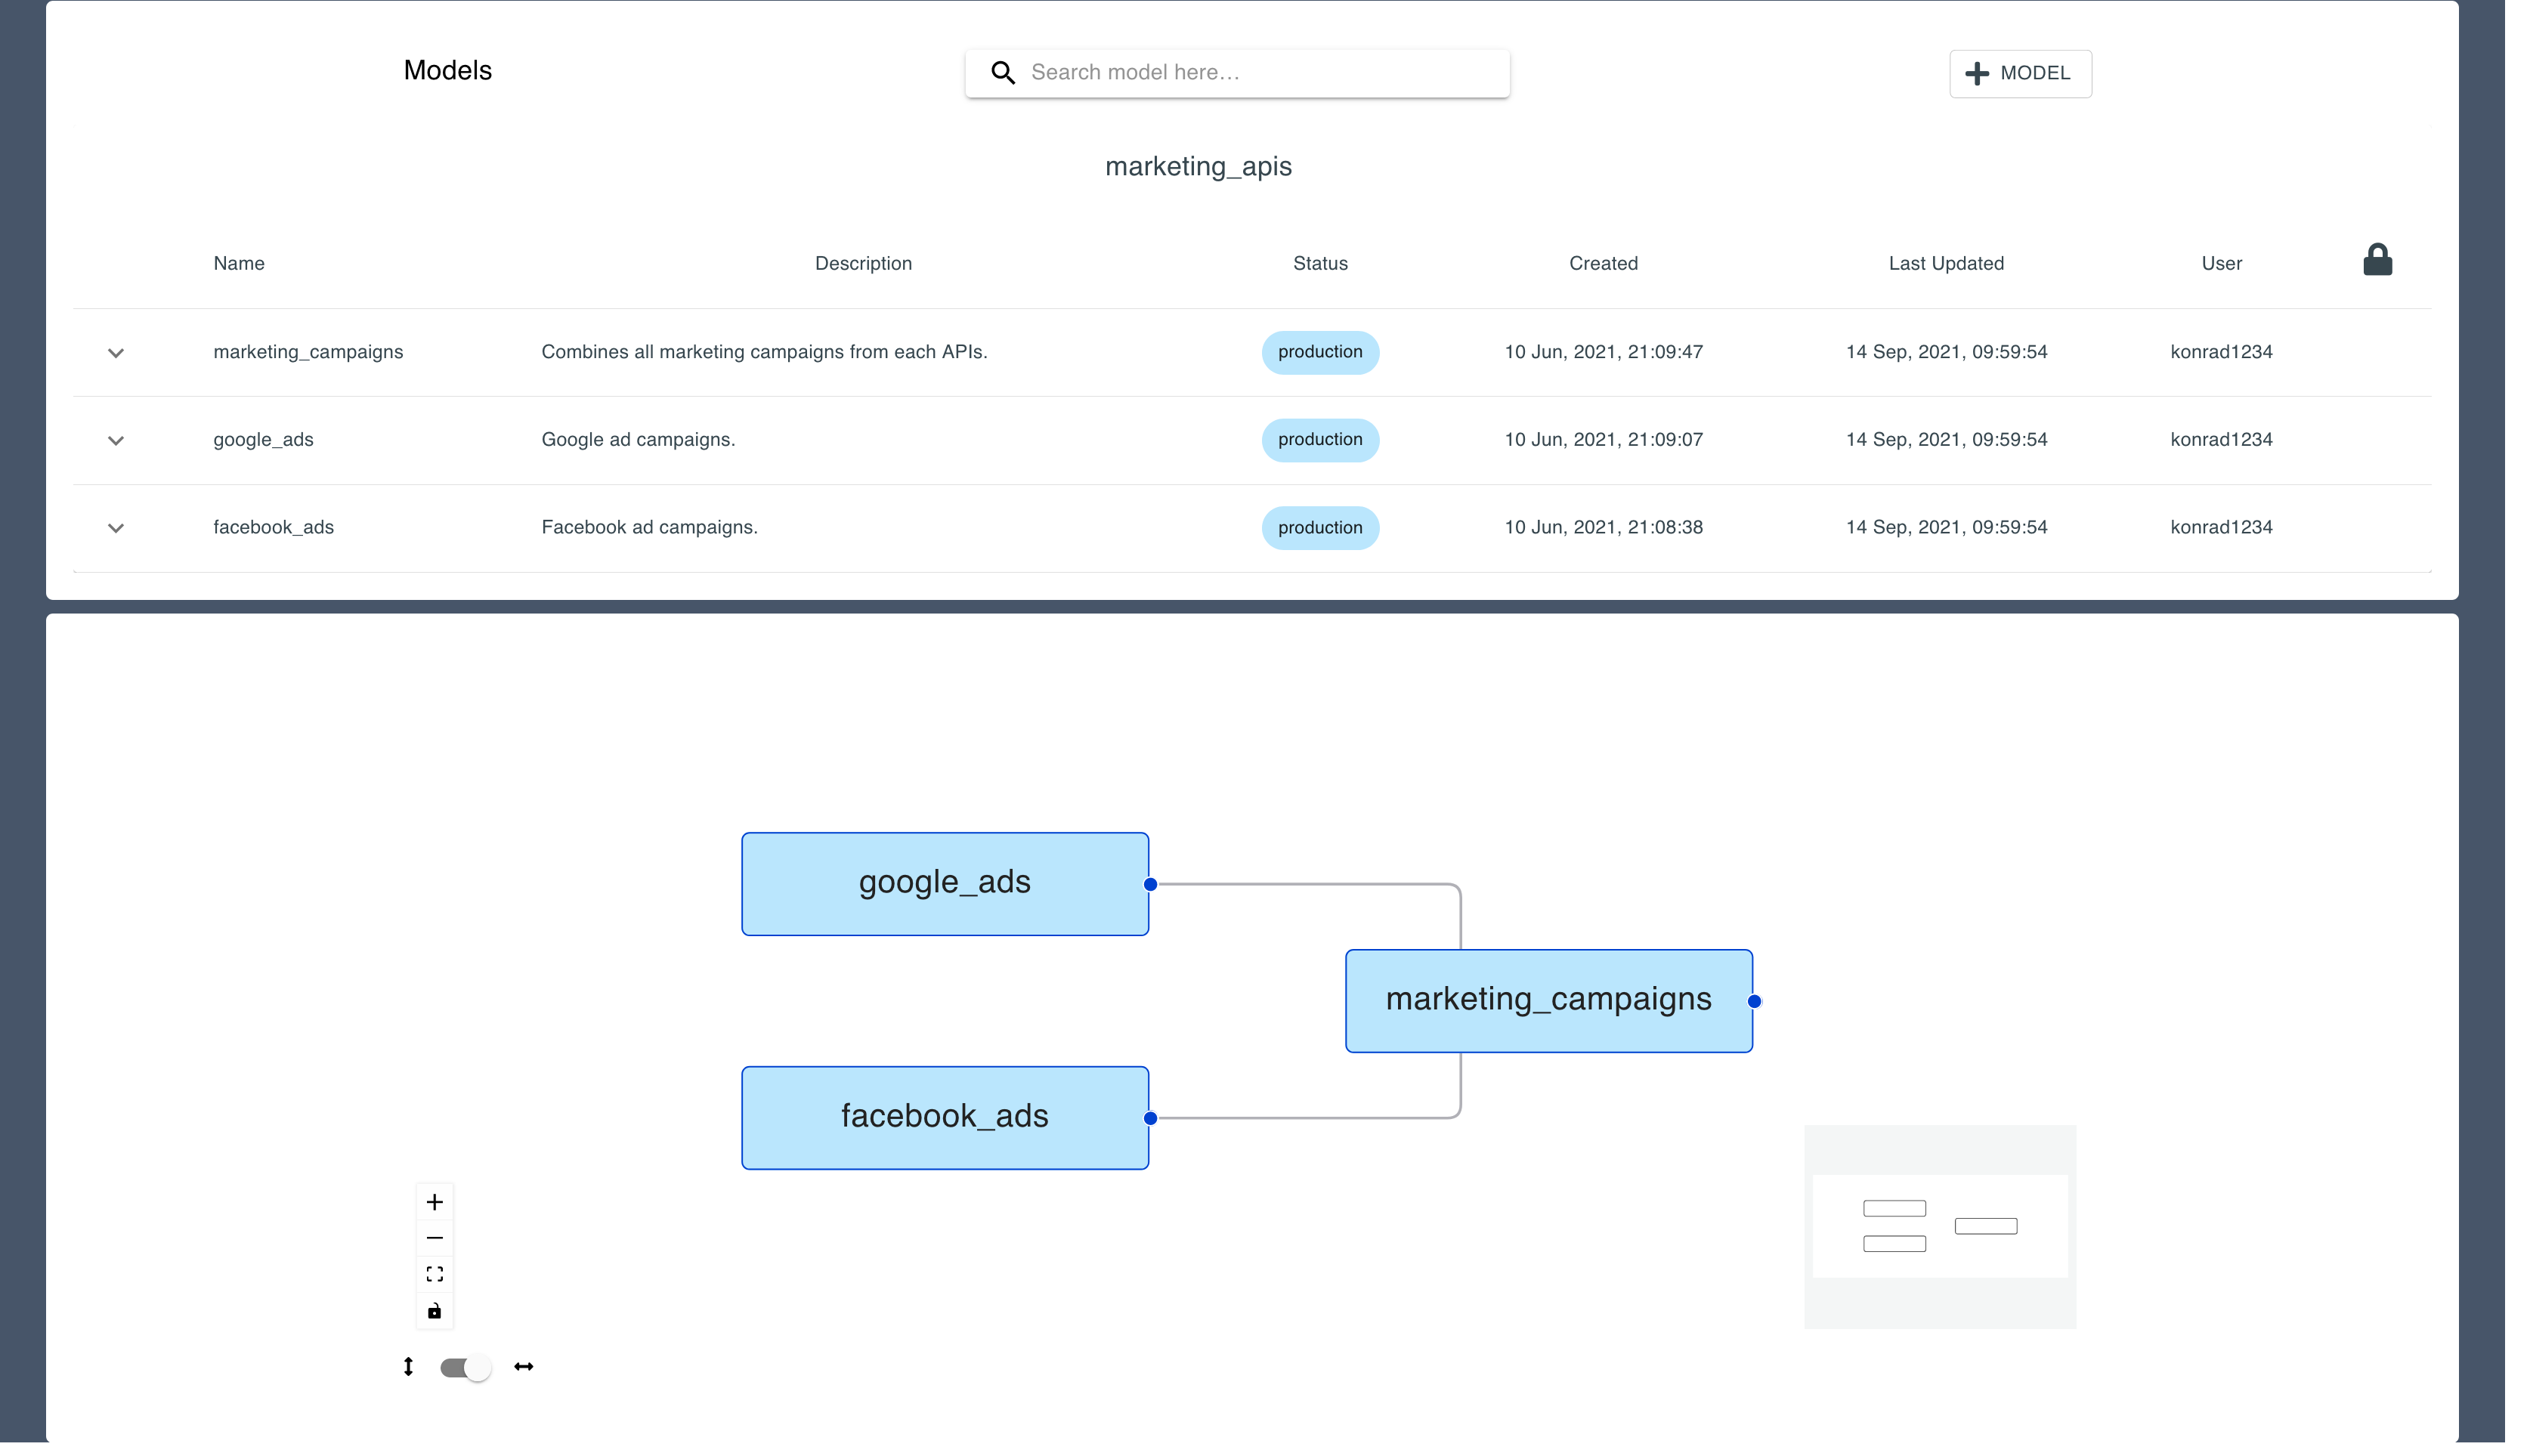Click the lock icon in the header
This screenshot has width=2530, height=1456.
[x=2379, y=261]
